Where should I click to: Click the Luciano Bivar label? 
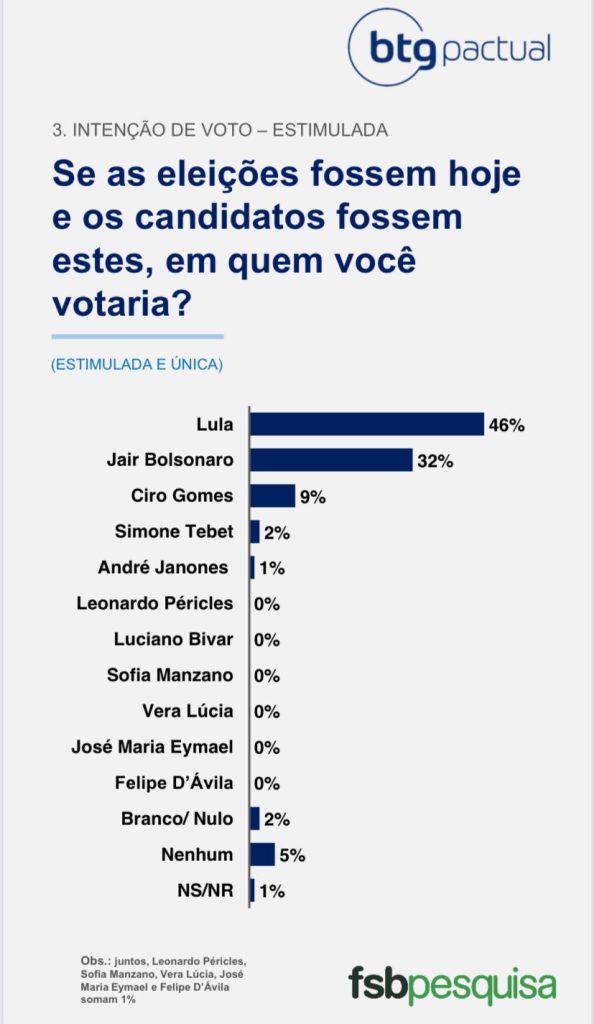pos(174,639)
